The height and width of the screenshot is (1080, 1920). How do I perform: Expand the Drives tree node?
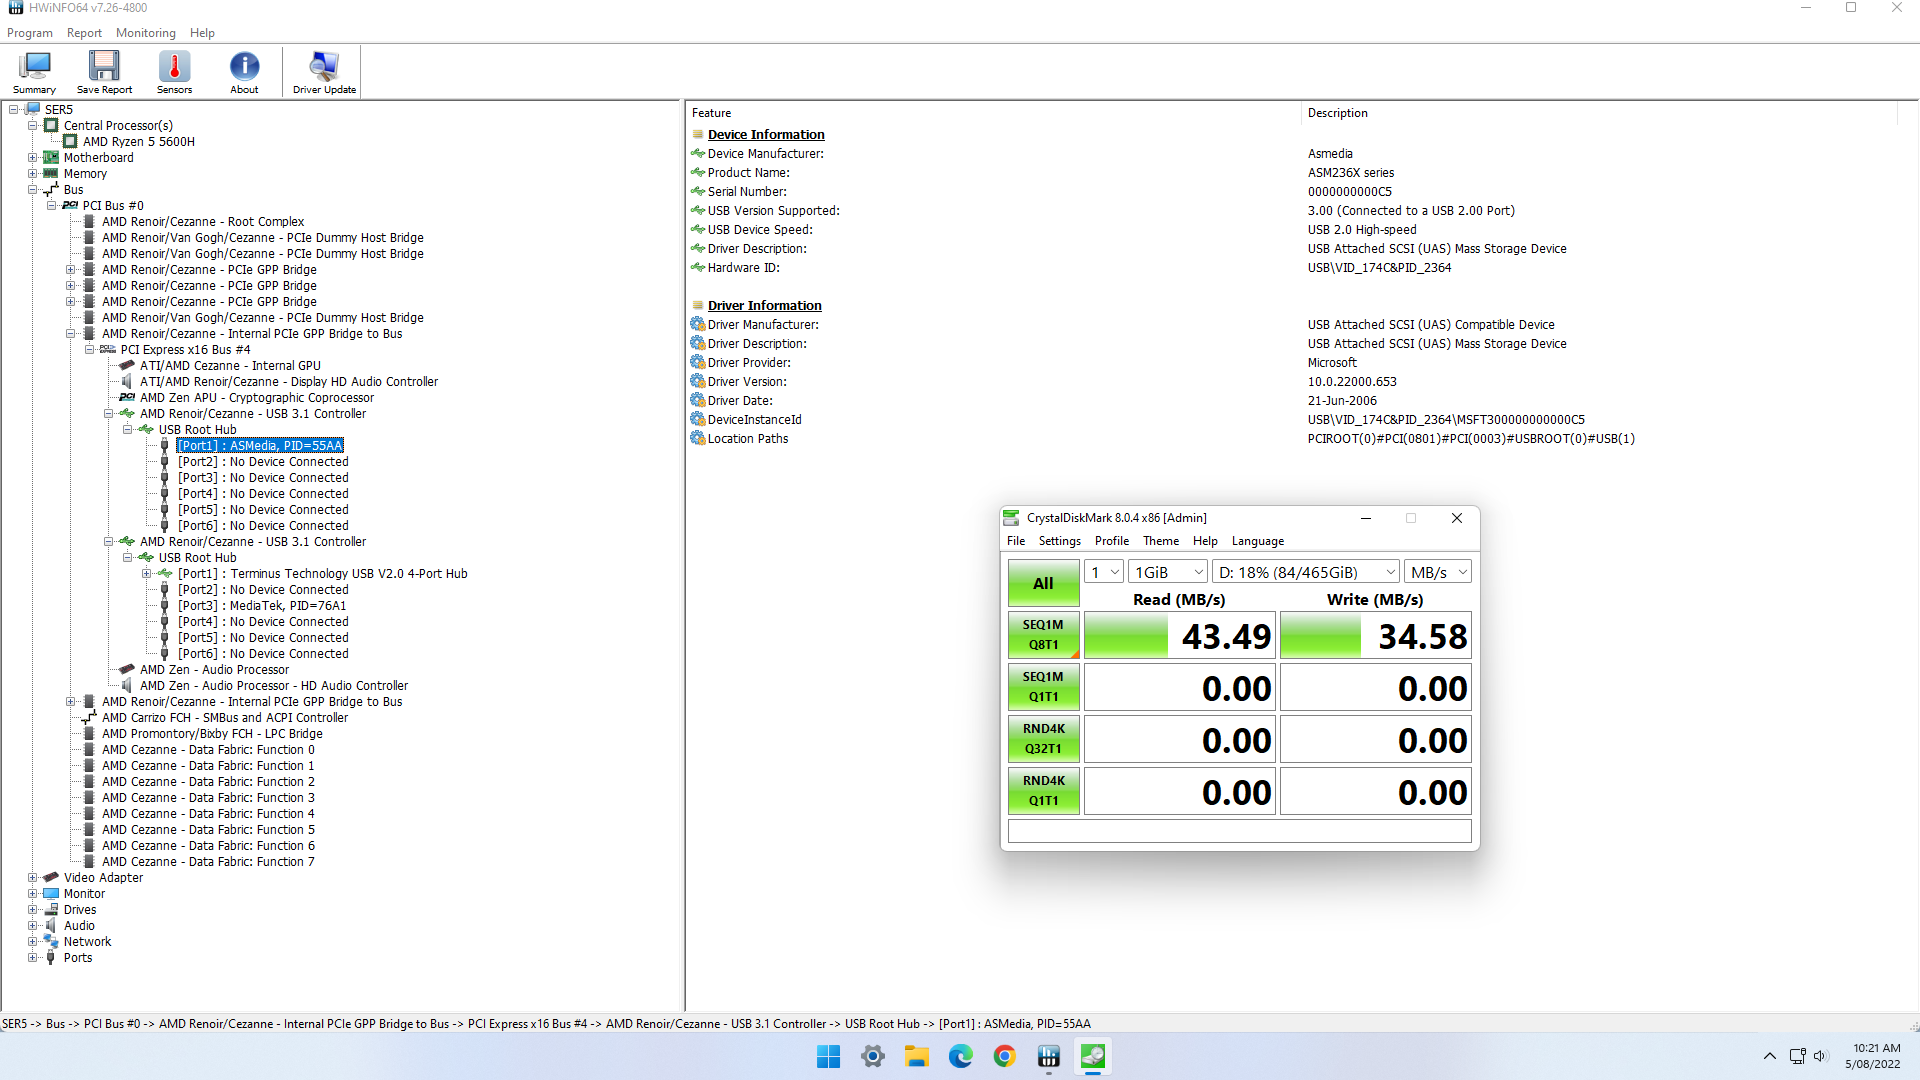33,910
